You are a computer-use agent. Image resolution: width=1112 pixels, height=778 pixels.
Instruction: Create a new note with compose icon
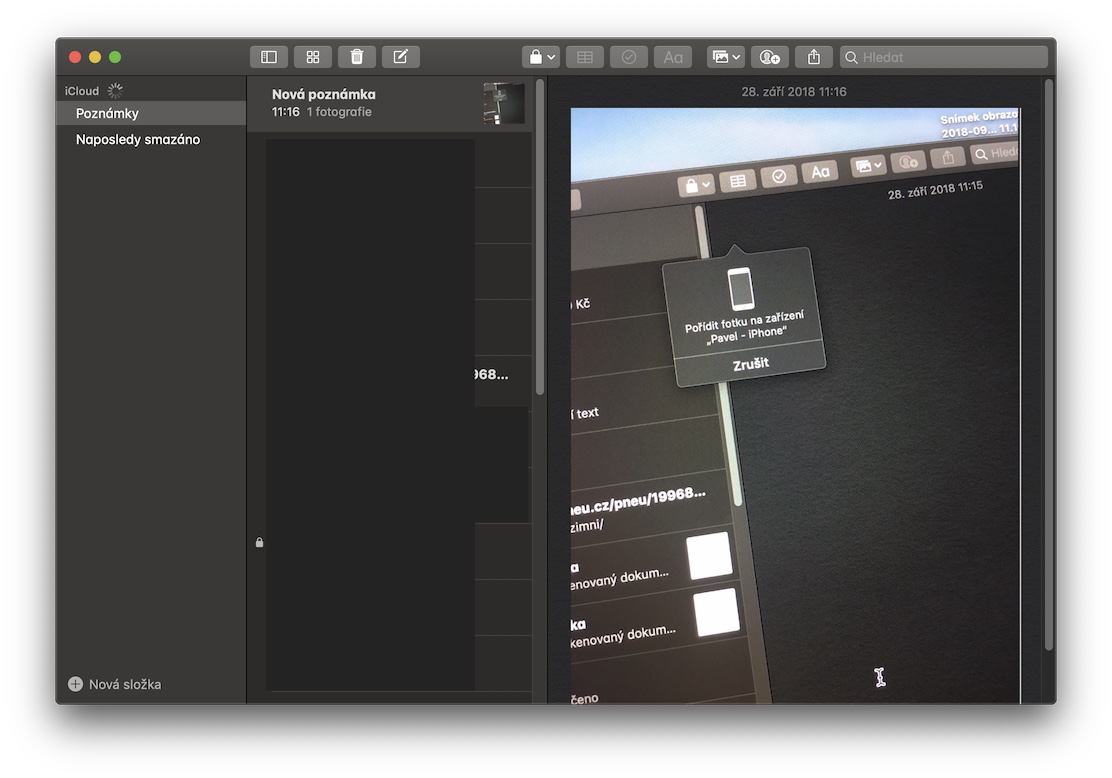tap(401, 57)
